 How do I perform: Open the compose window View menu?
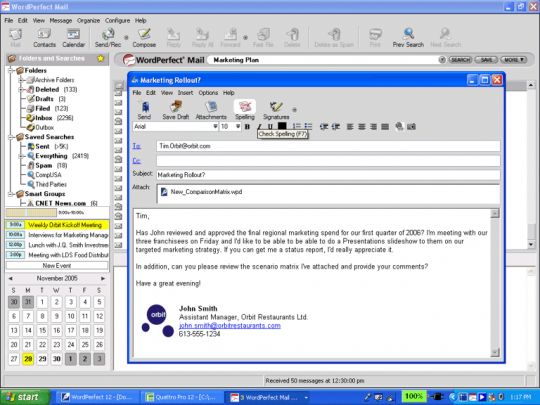point(167,93)
